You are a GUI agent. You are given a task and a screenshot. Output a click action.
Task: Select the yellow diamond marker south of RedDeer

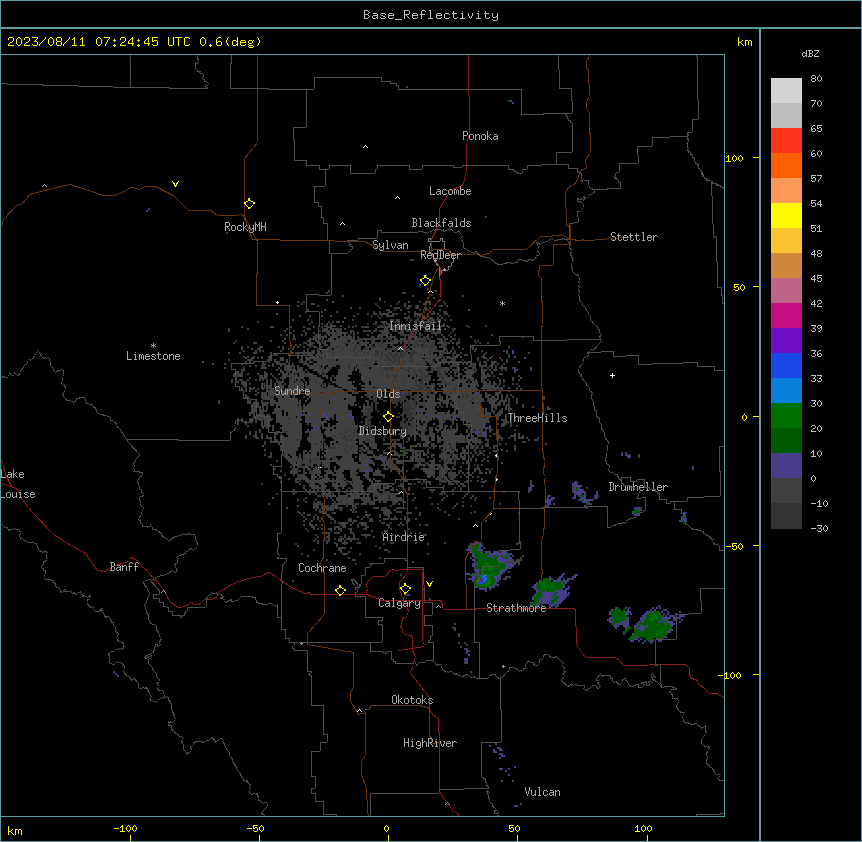[x=426, y=281]
